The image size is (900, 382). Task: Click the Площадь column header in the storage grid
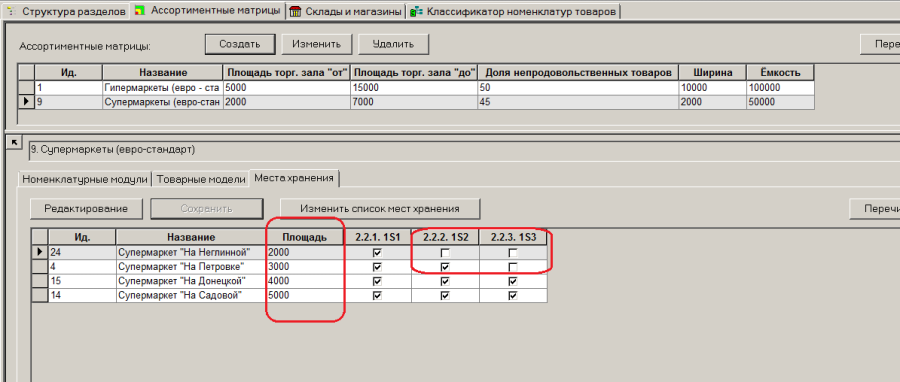pos(304,237)
